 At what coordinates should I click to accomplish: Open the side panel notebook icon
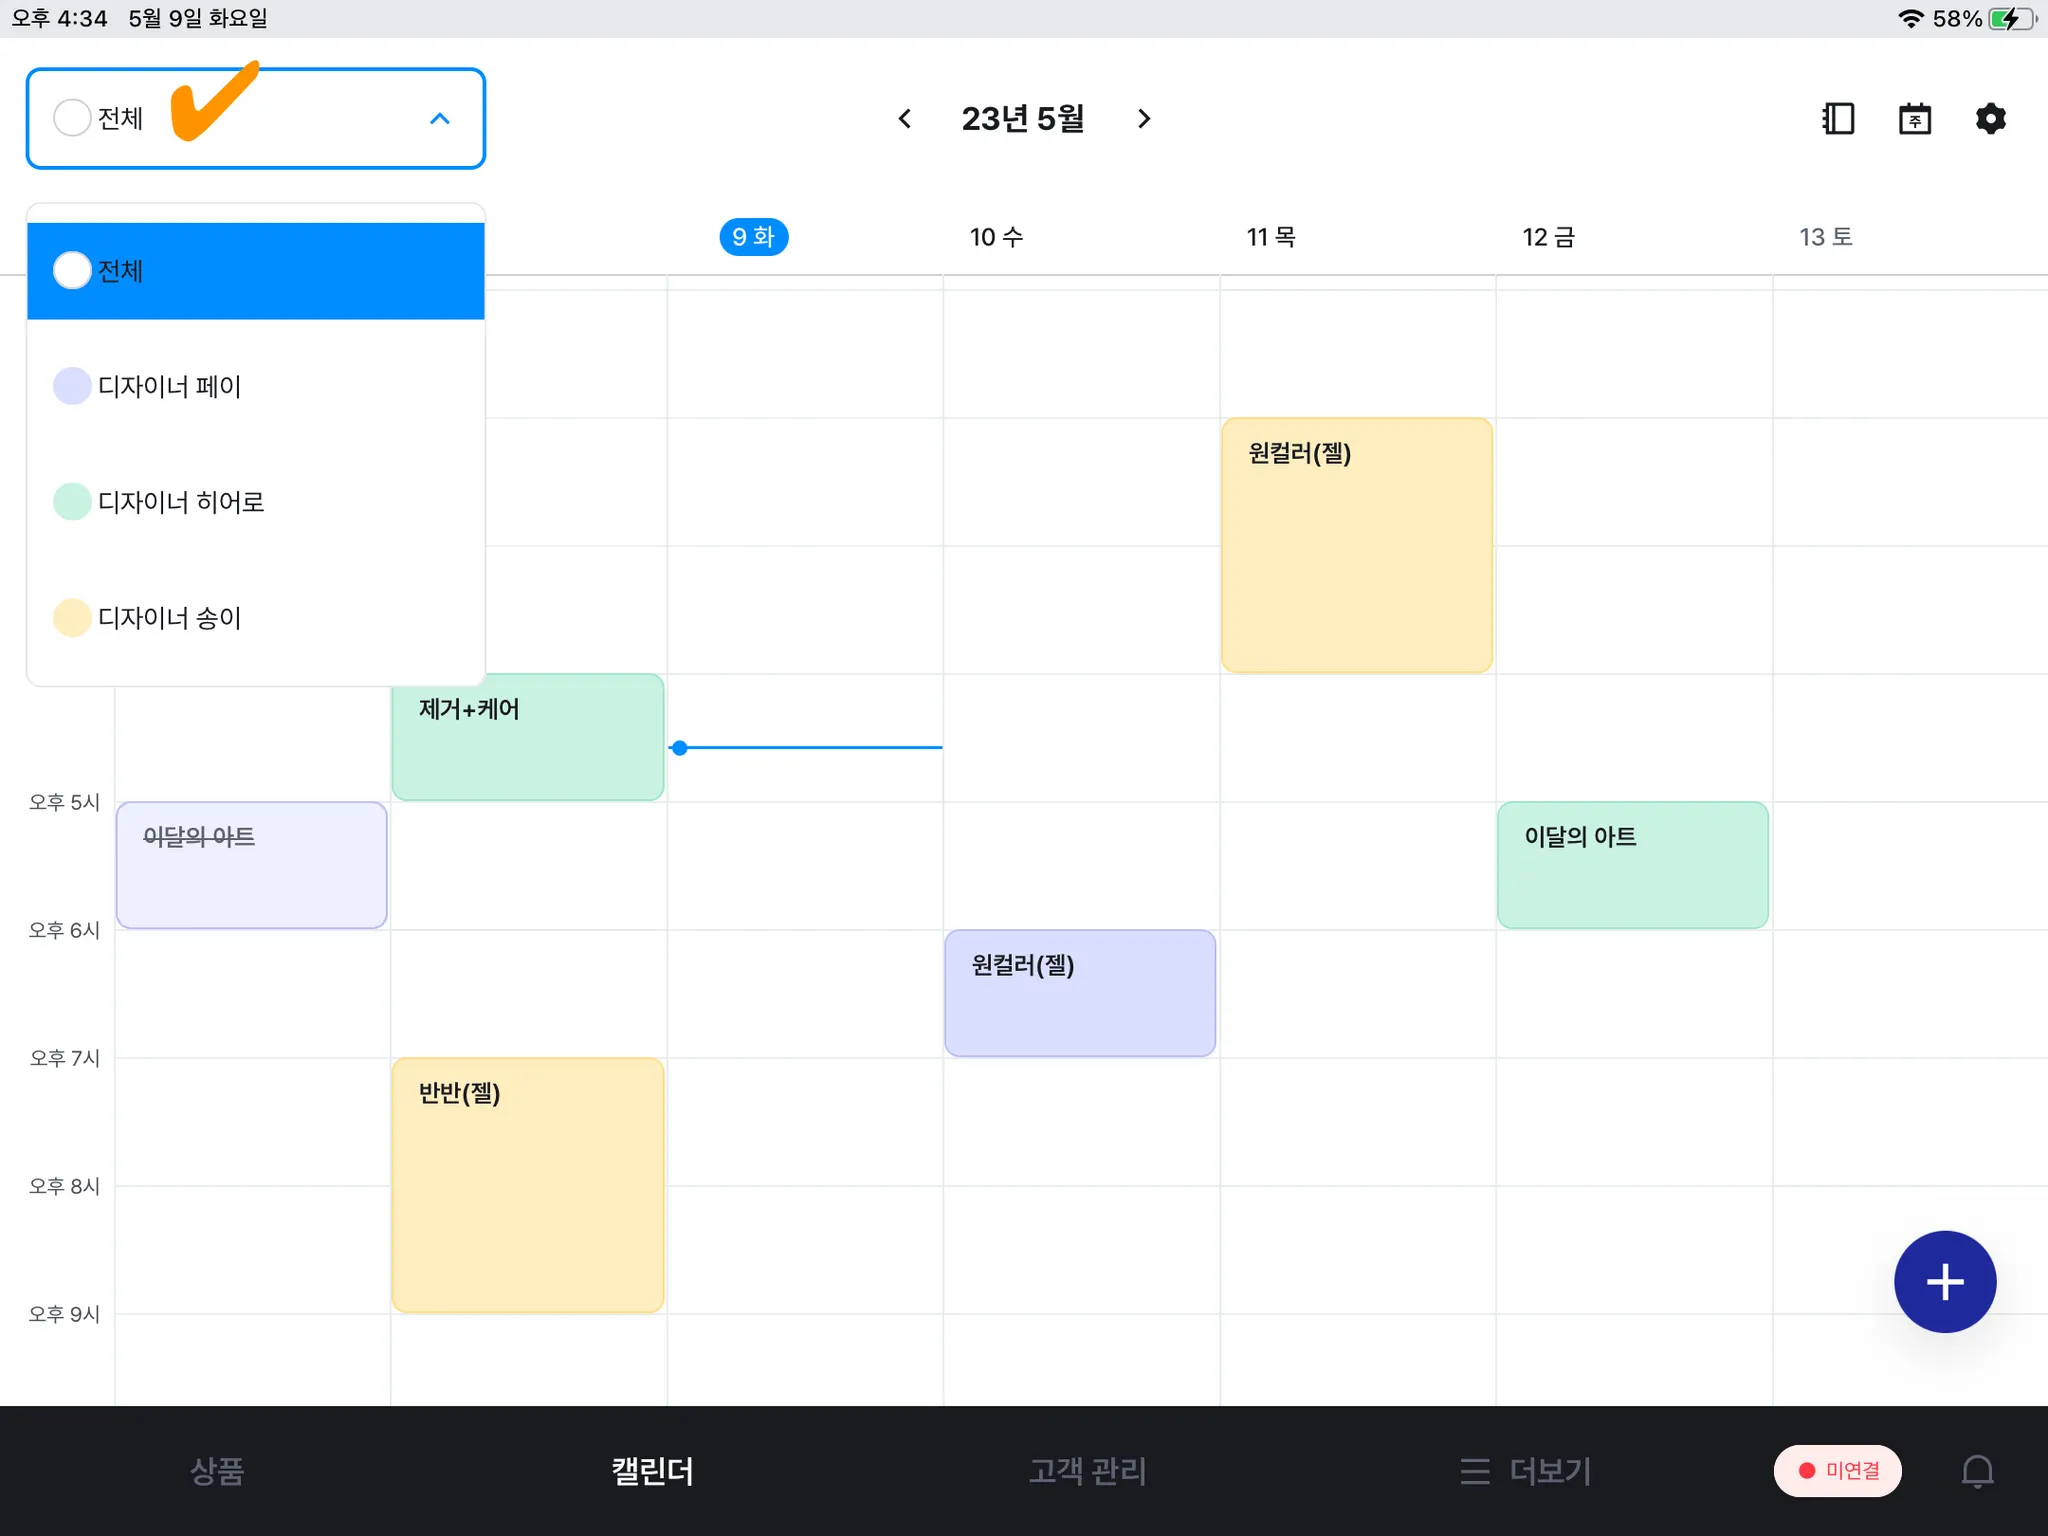[1838, 119]
